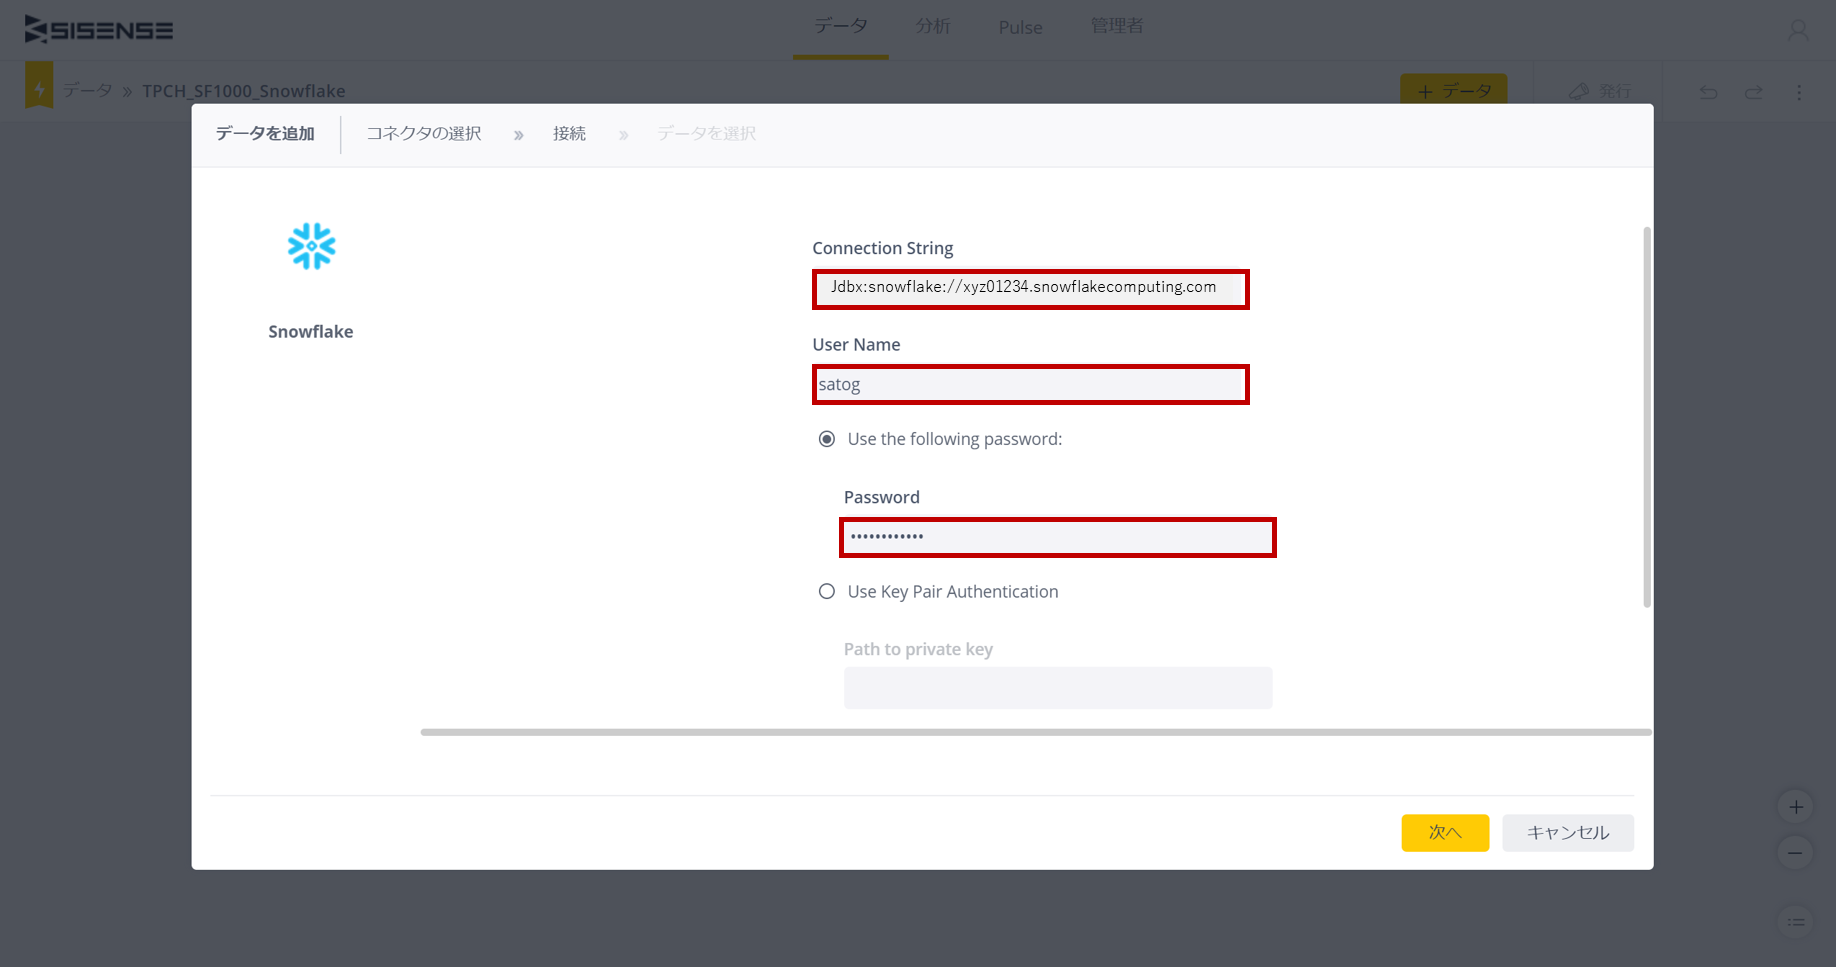Screen dimensions: 1836x967
Task: Click the Path to private key field
Action: [x=1058, y=688]
